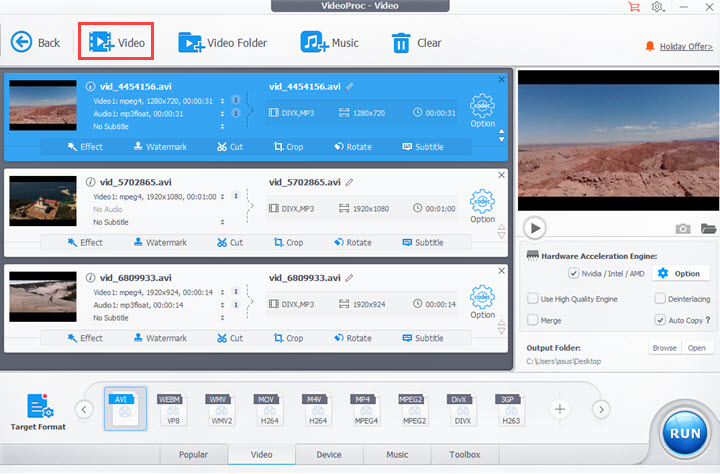Move vid_5702865.avi using reorder arrows
This screenshot has width=720, height=474.
click(x=501, y=231)
